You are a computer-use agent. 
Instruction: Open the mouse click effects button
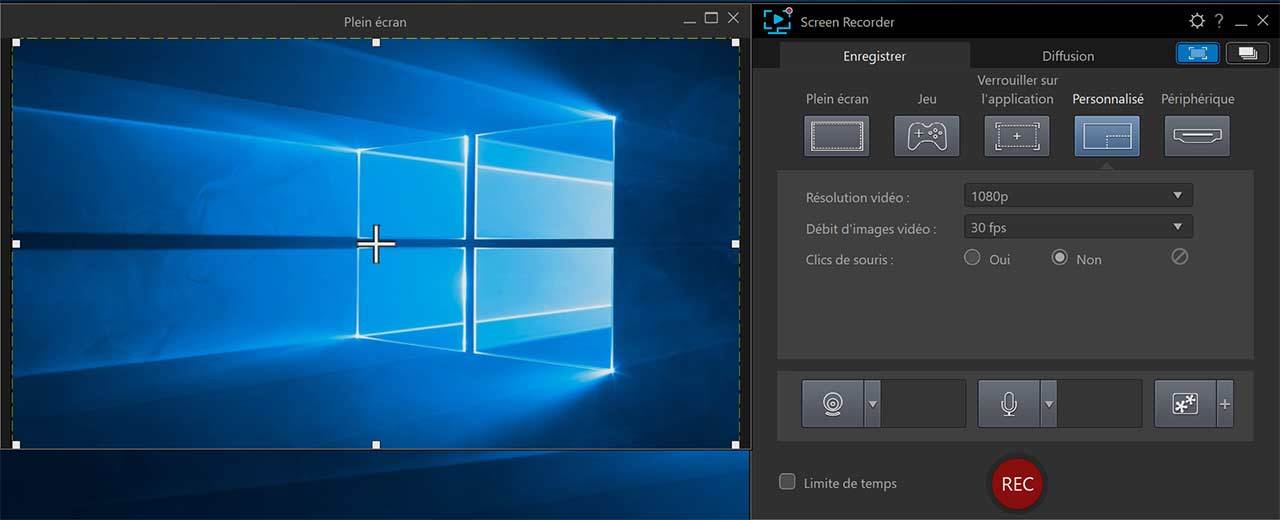(x=1185, y=403)
